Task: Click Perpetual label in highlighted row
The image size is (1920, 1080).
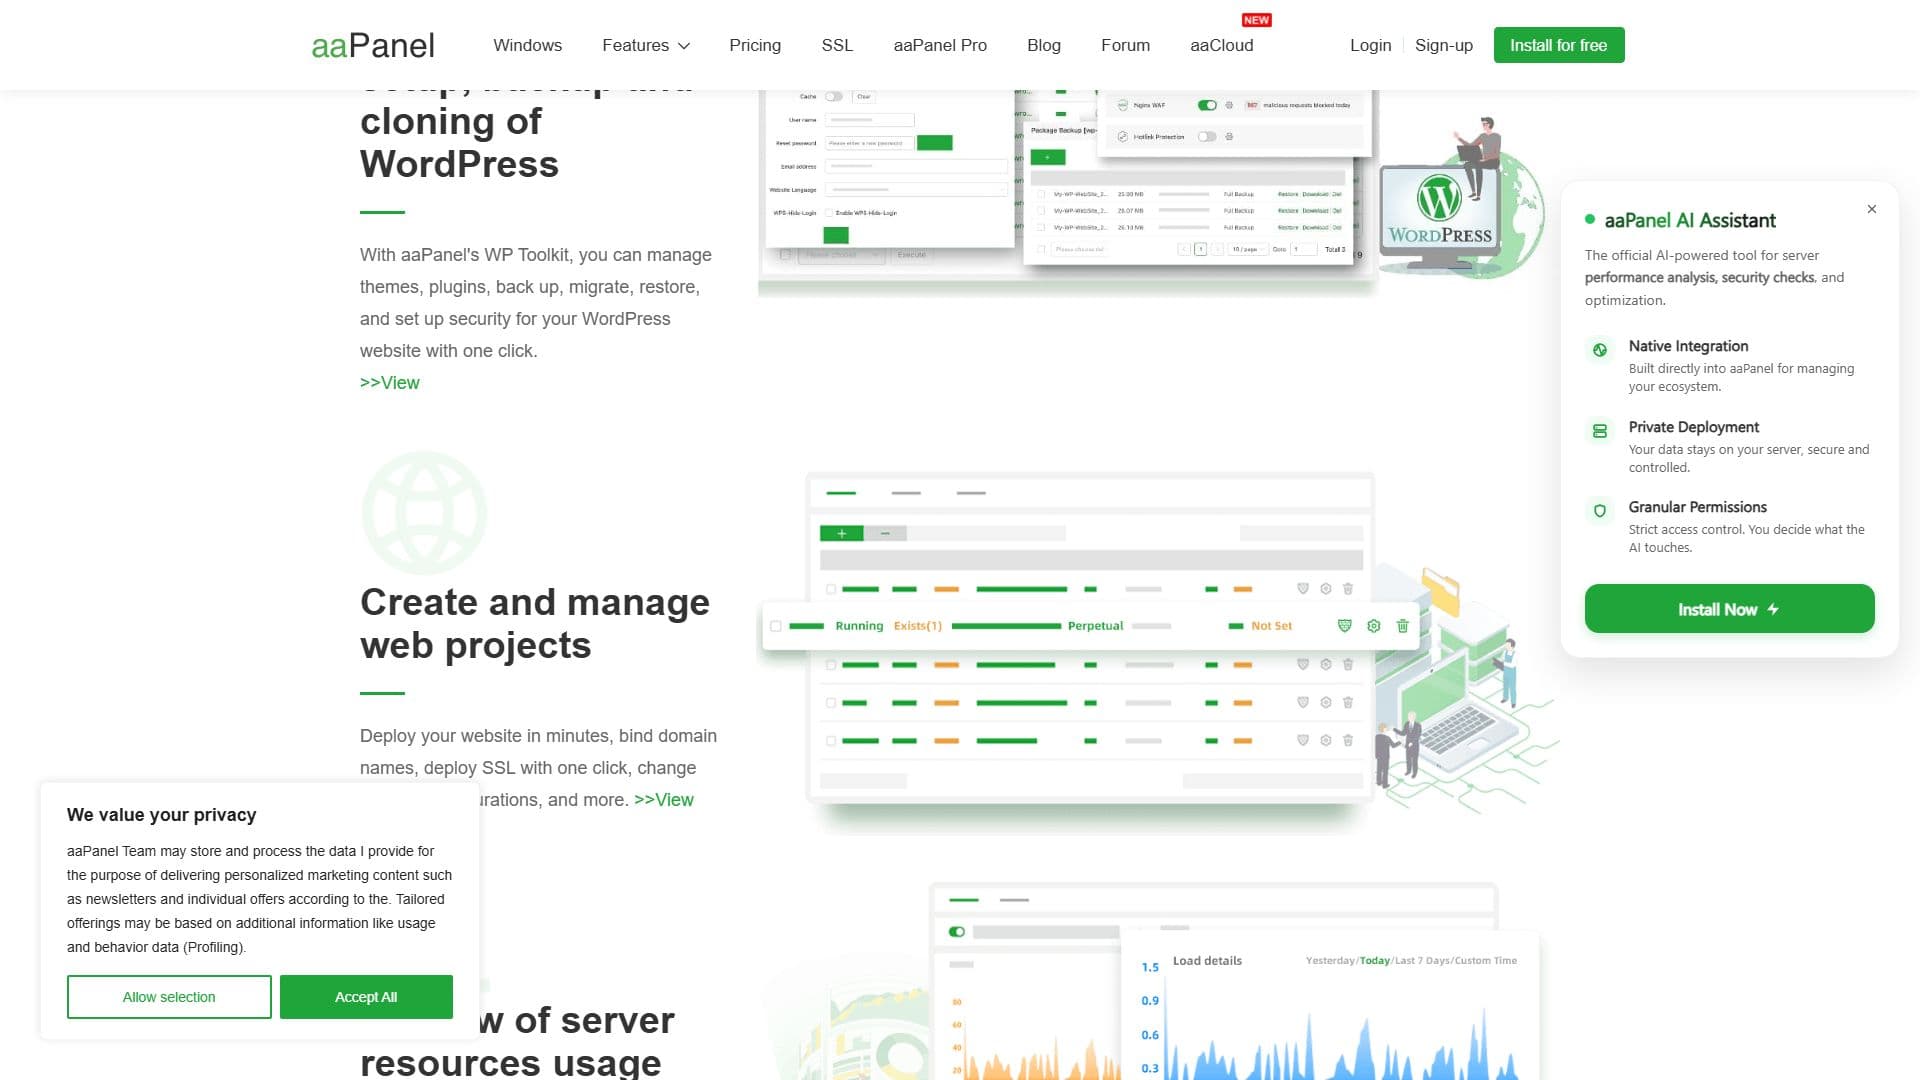Action: tap(1095, 626)
